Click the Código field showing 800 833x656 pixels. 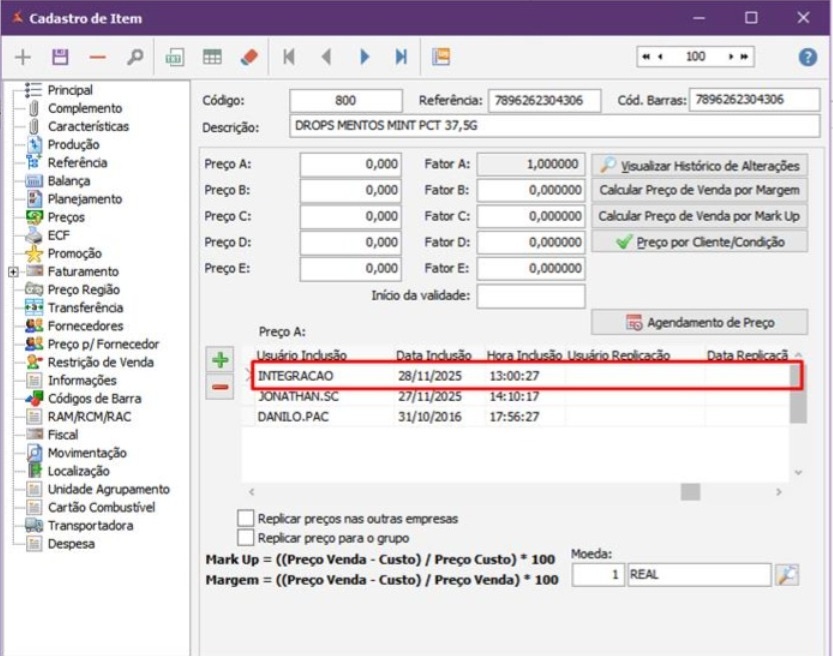pyautogui.click(x=346, y=100)
